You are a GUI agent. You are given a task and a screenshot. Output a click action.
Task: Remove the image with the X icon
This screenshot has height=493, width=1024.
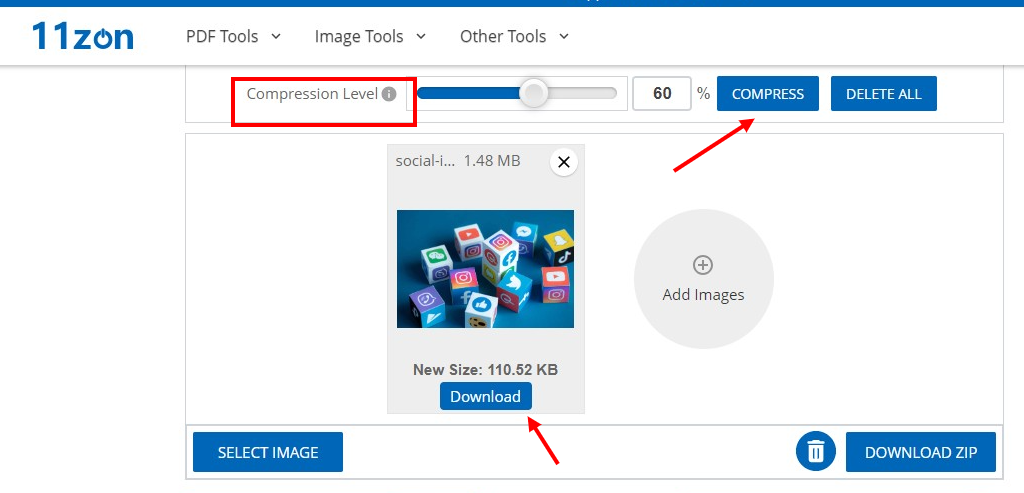564,162
